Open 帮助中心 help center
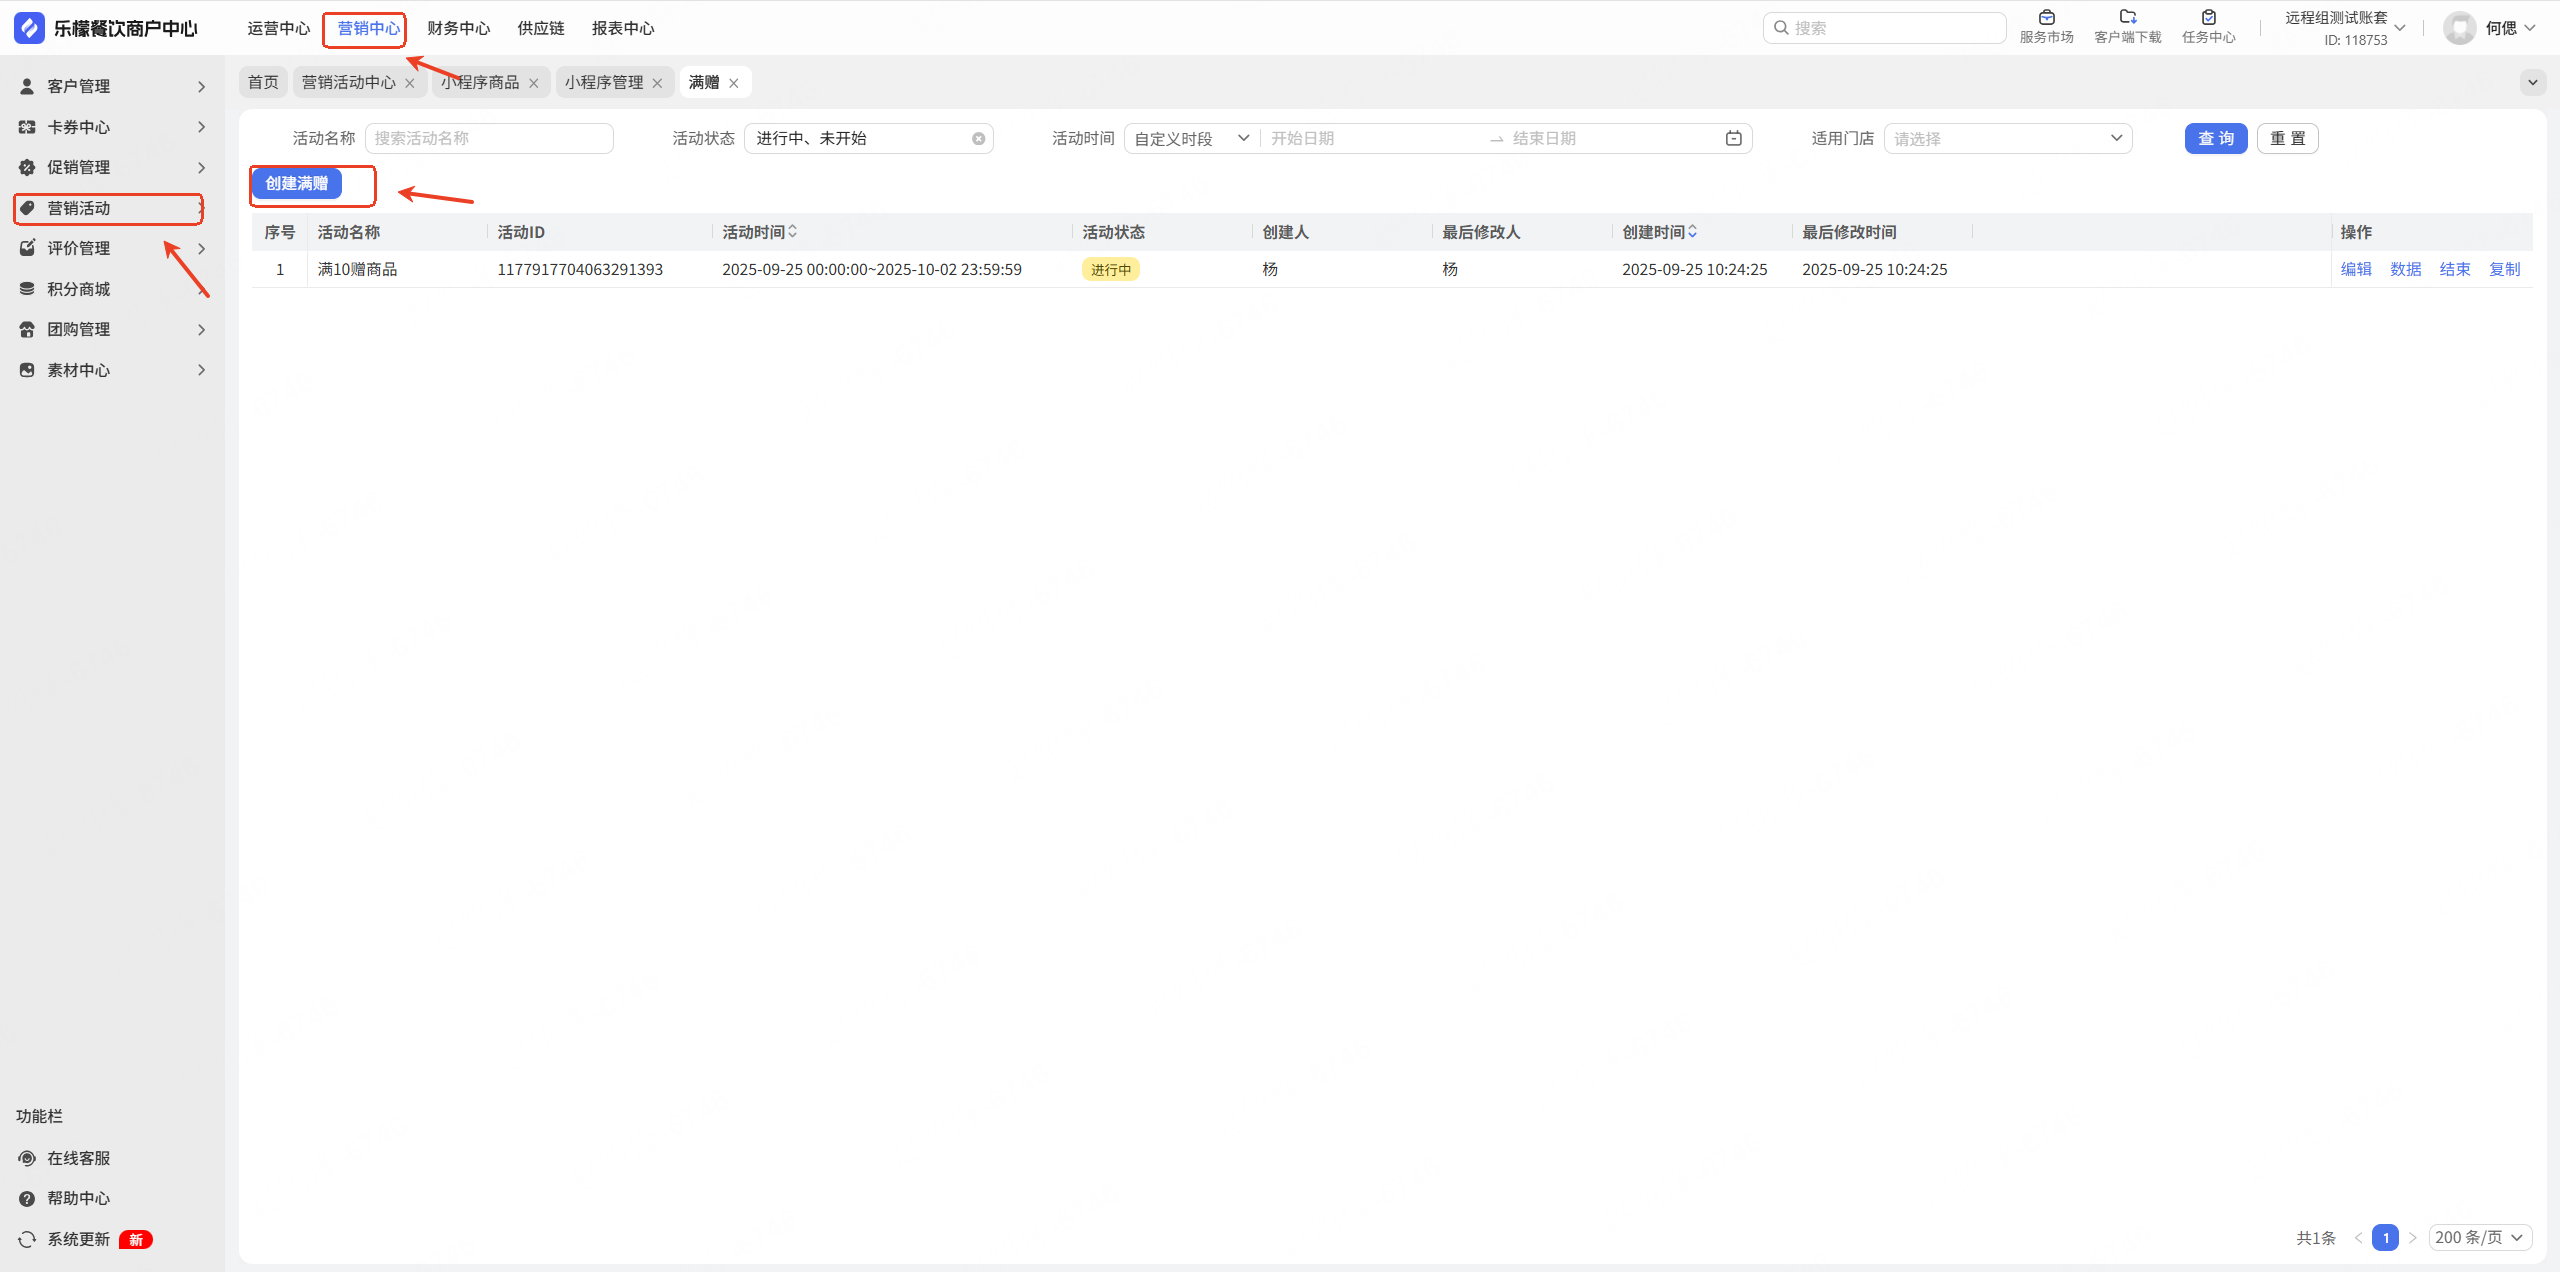The height and width of the screenshot is (1272, 2560). [x=78, y=1198]
